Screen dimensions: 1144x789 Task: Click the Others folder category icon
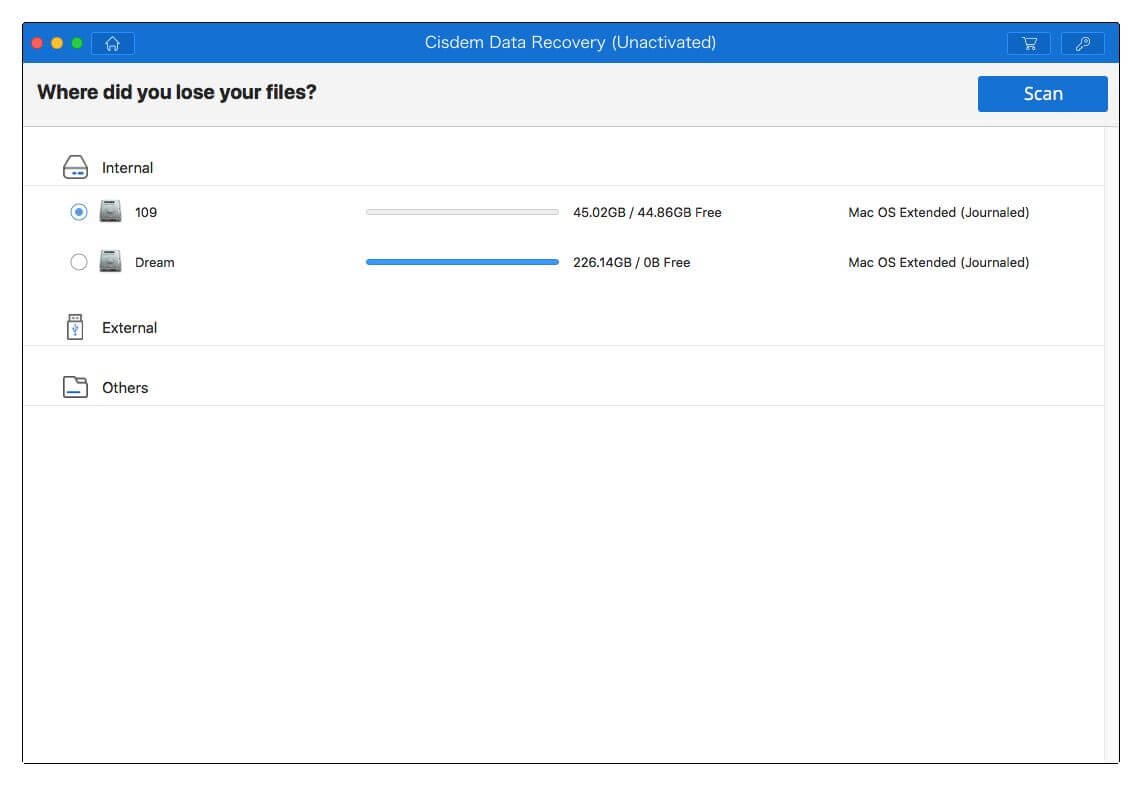(75, 387)
